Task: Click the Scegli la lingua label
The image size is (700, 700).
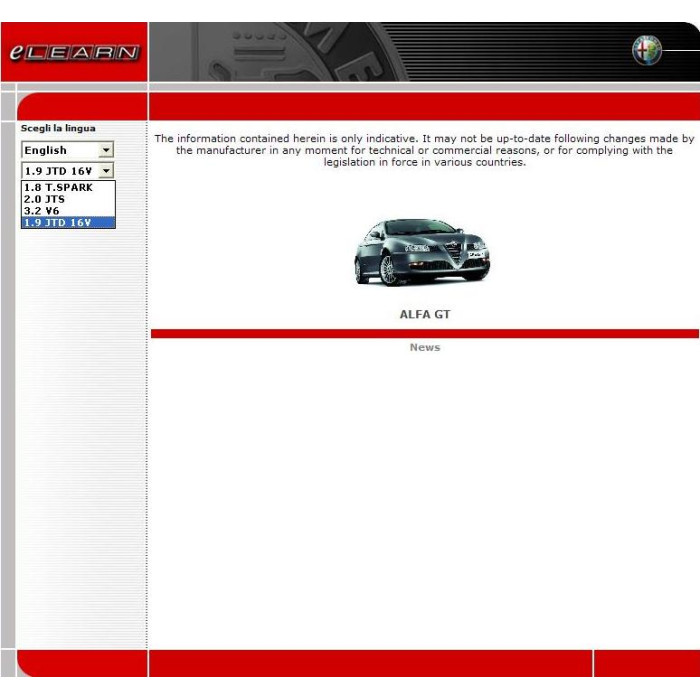Action: click(x=58, y=128)
